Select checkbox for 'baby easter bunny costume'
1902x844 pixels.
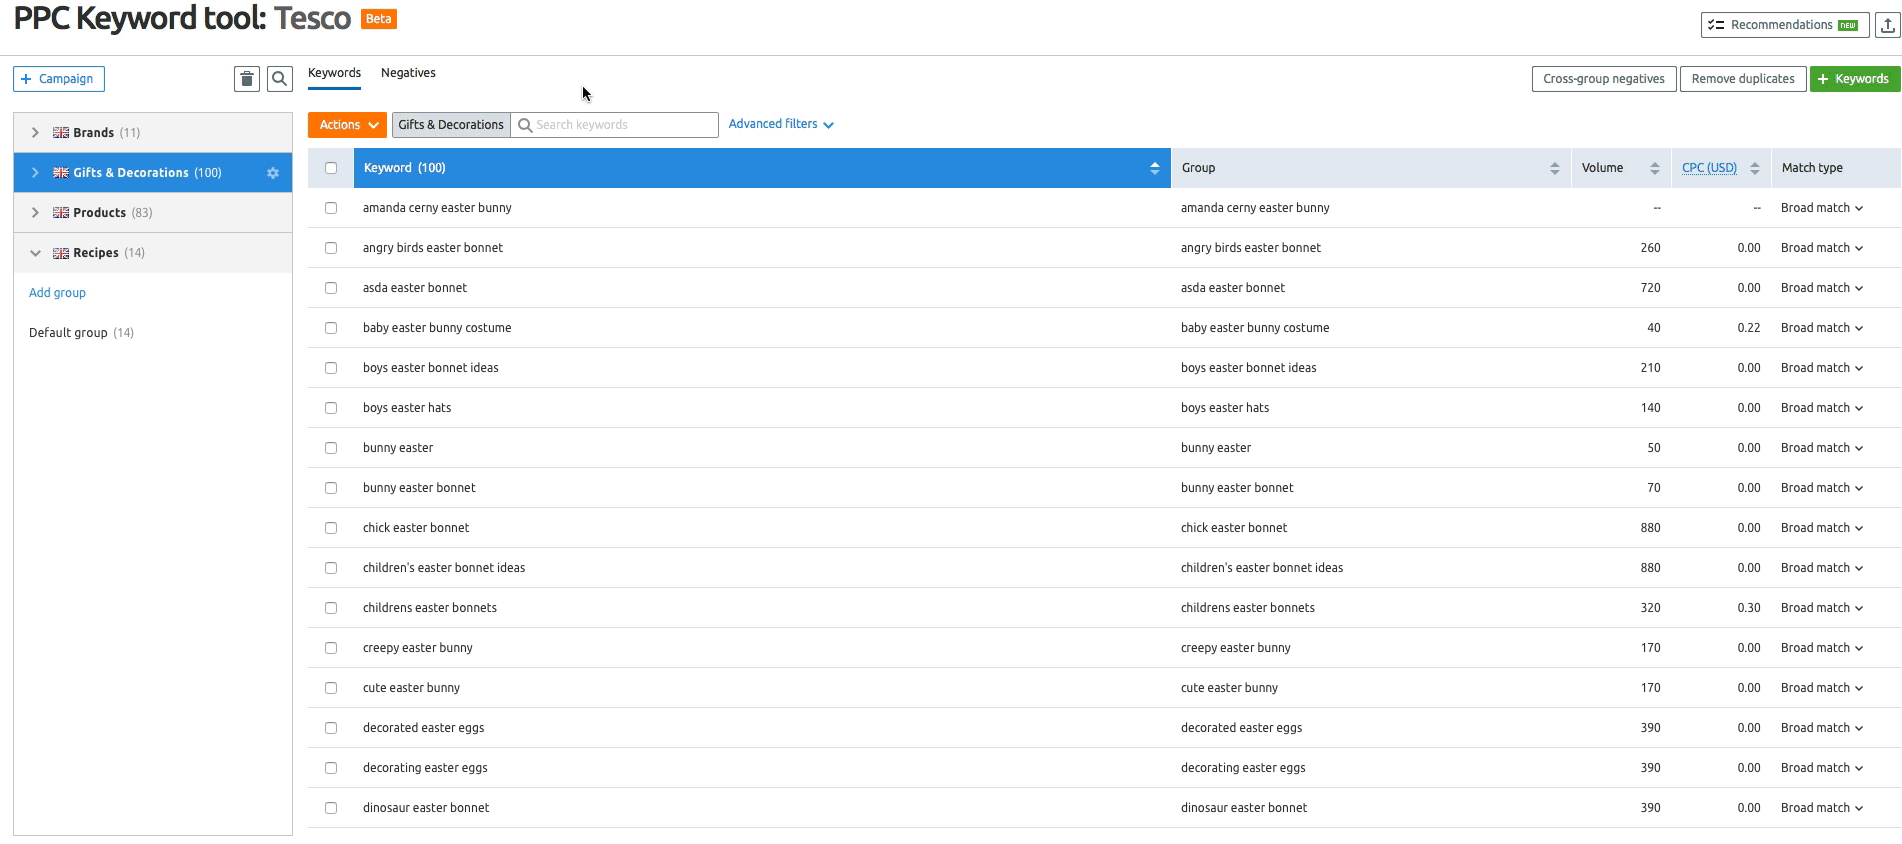pos(331,328)
